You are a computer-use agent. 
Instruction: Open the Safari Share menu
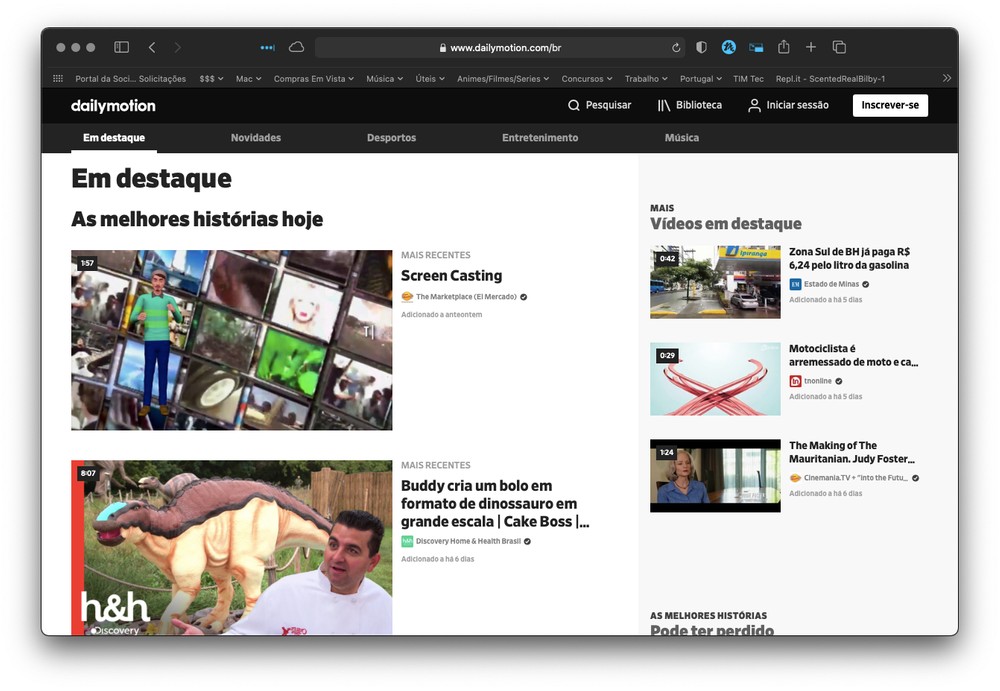point(784,47)
